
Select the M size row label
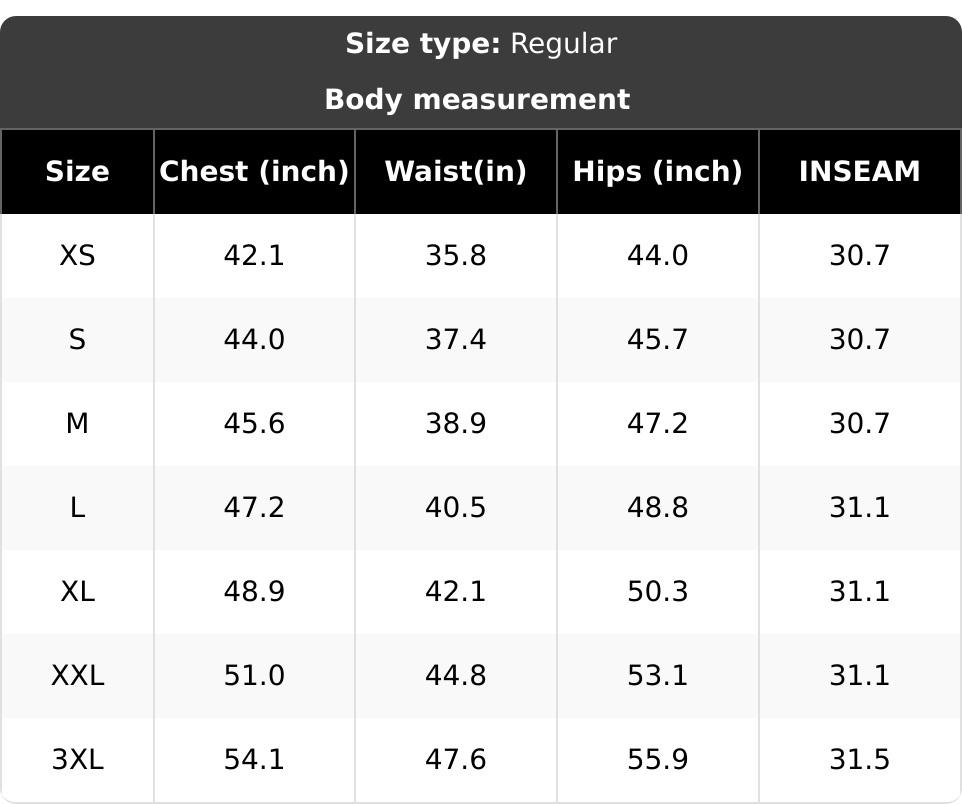click(77, 423)
